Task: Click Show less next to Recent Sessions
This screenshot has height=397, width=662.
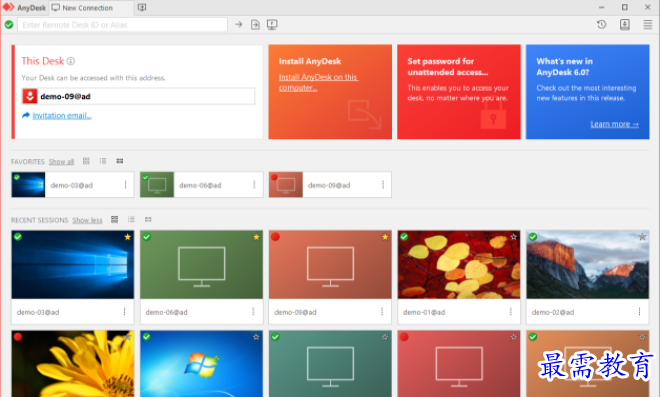Action: pyautogui.click(x=87, y=220)
